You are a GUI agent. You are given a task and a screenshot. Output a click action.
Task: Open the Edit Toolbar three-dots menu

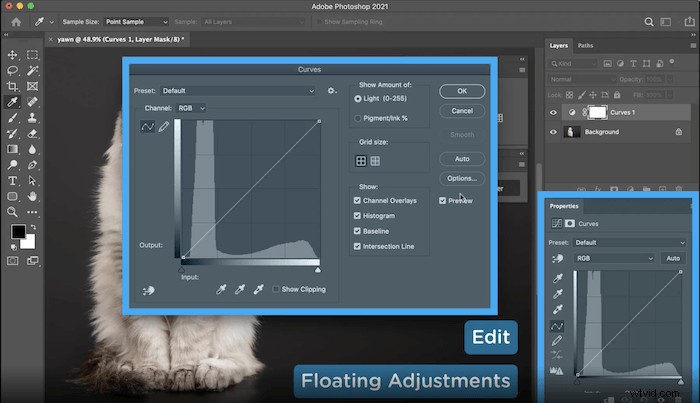point(32,212)
